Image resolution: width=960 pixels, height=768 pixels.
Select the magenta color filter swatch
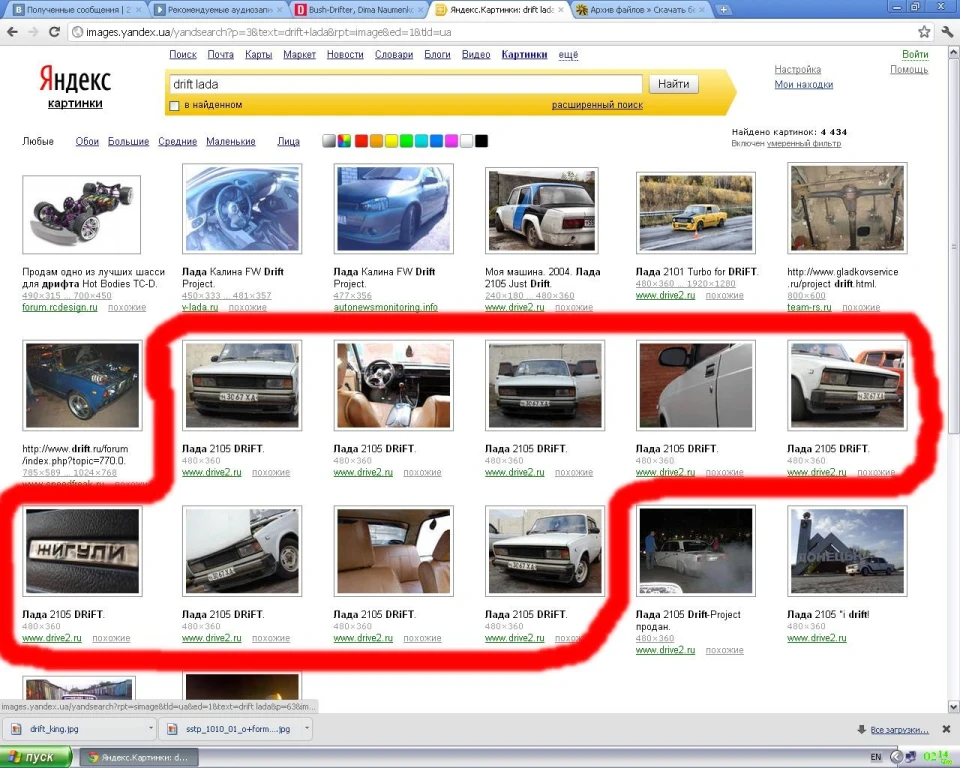tap(451, 141)
